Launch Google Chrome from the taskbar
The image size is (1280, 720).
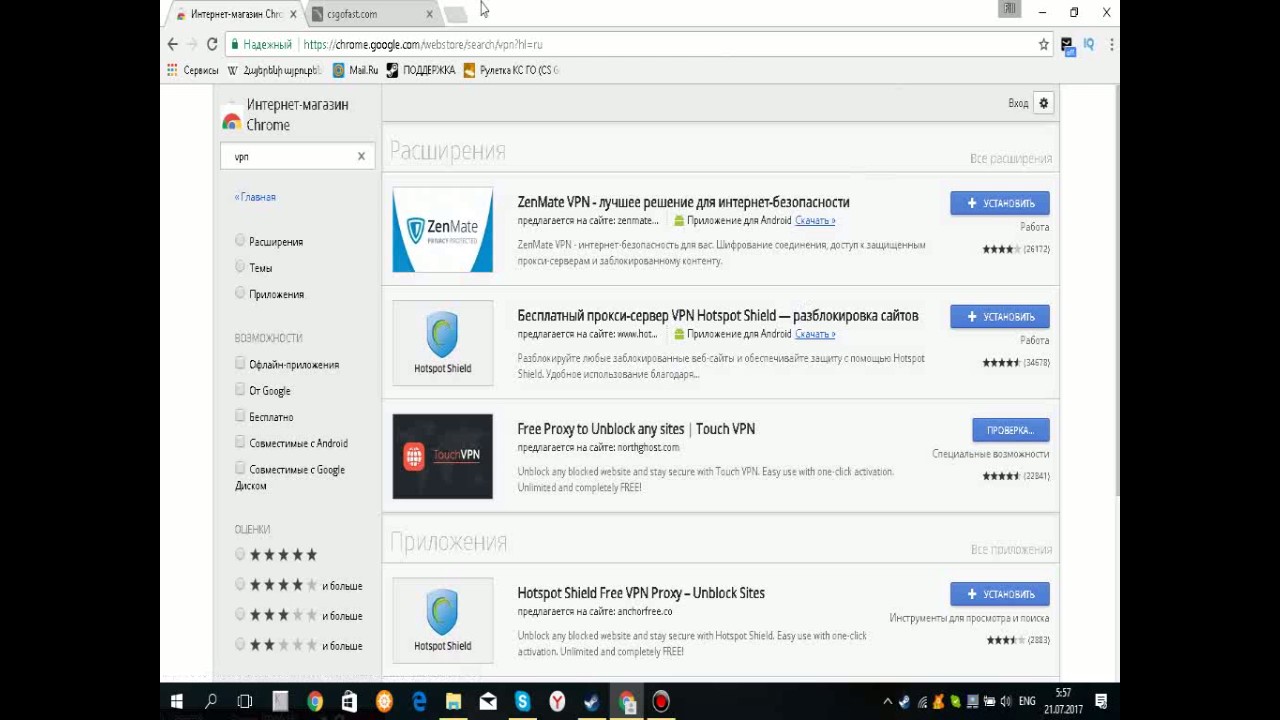coord(315,701)
